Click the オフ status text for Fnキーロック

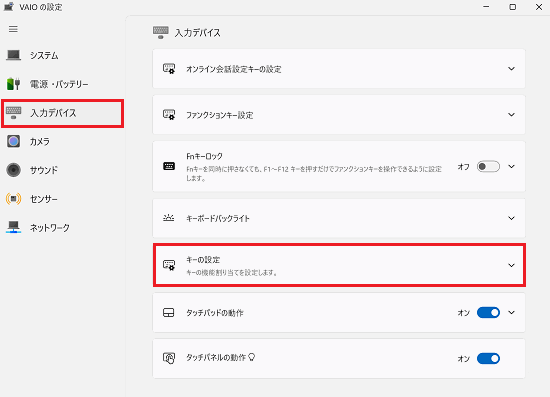tap(463, 167)
